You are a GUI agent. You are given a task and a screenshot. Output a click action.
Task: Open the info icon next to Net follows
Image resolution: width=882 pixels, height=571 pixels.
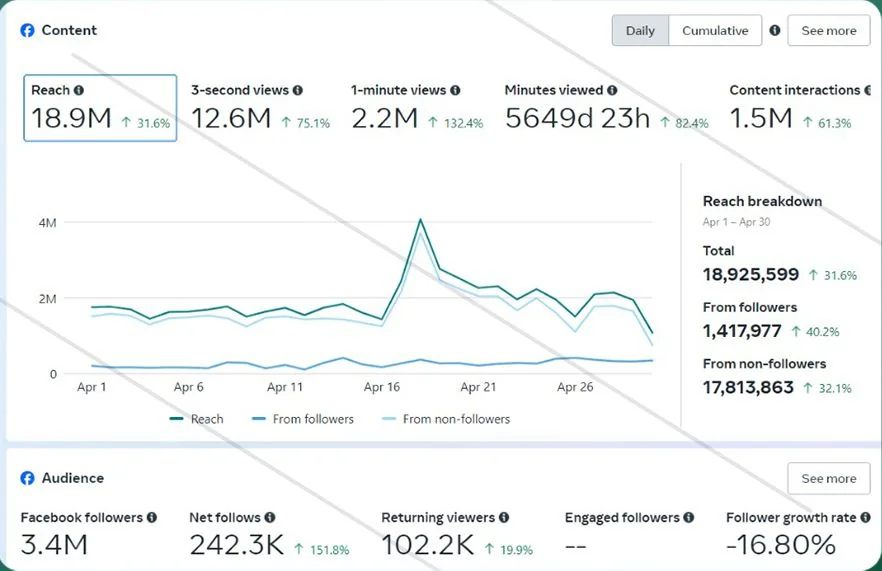[270, 518]
